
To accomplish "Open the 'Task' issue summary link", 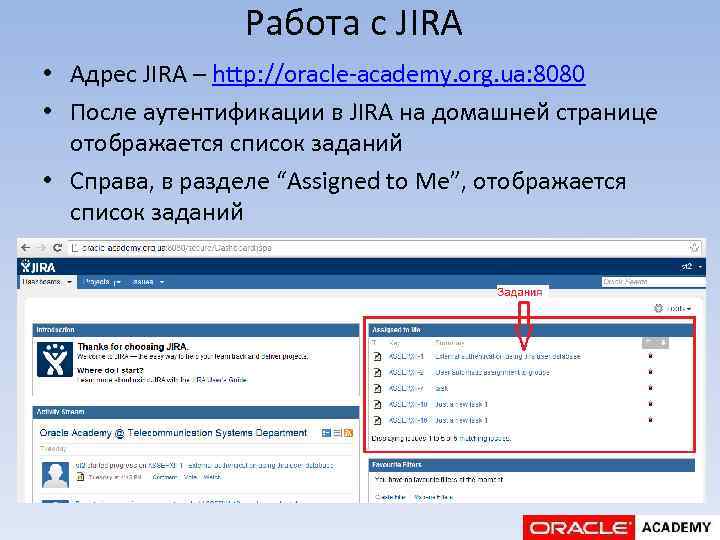I will pyautogui.click(x=441, y=388).
